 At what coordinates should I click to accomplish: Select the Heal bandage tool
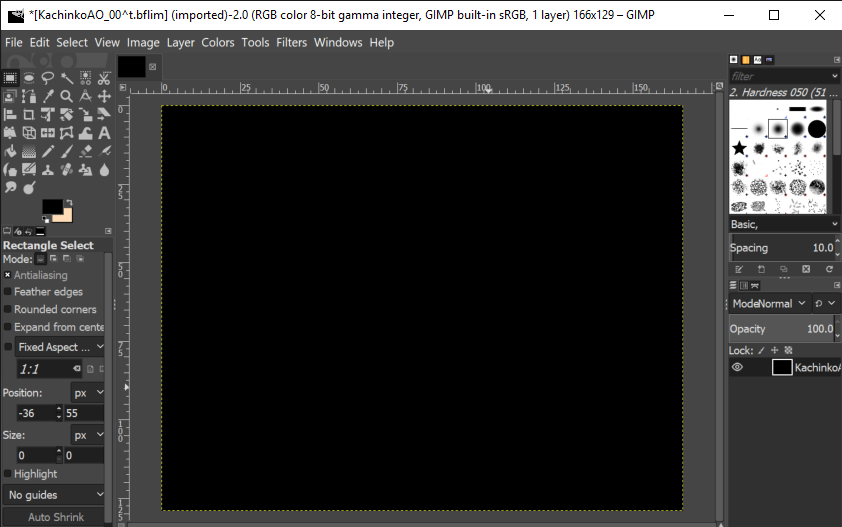[x=66, y=170]
